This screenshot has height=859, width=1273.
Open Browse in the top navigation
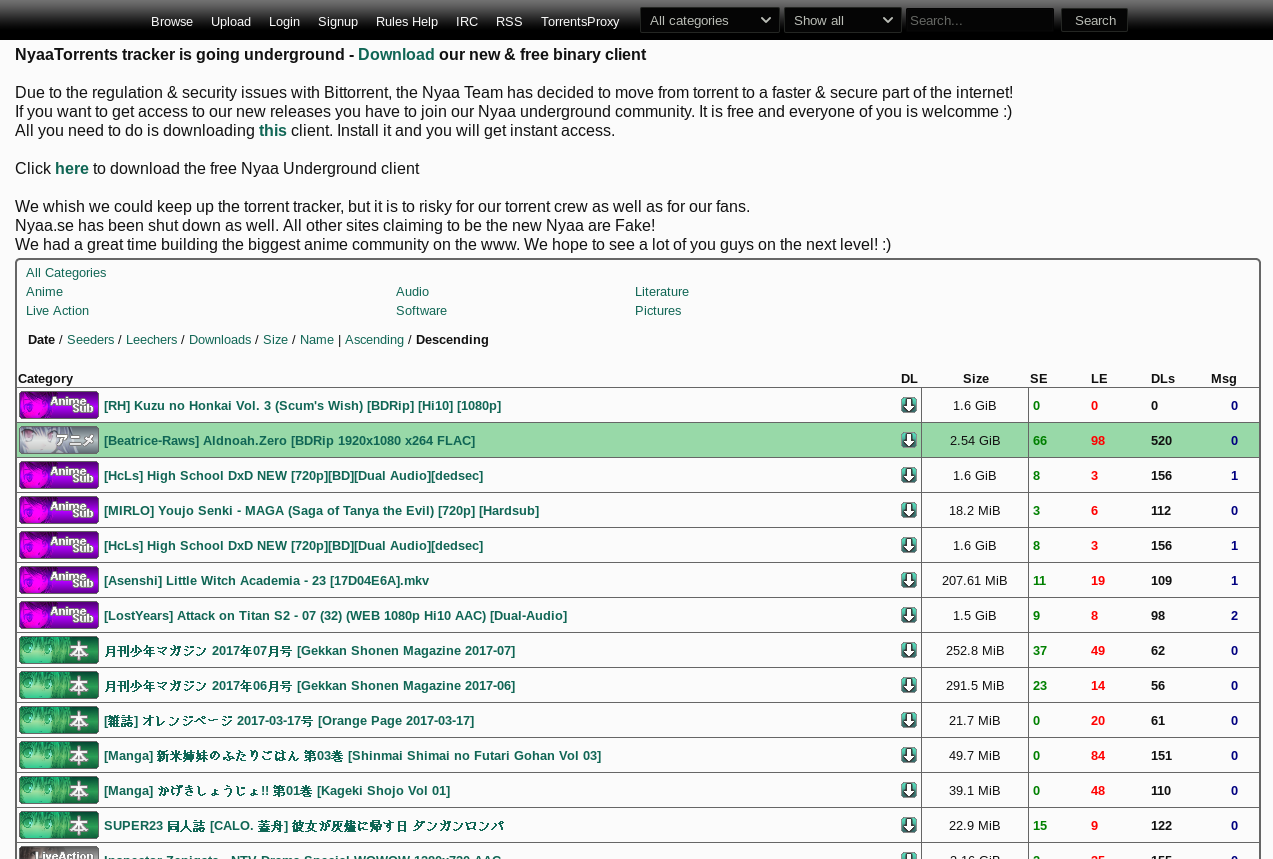point(172,21)
